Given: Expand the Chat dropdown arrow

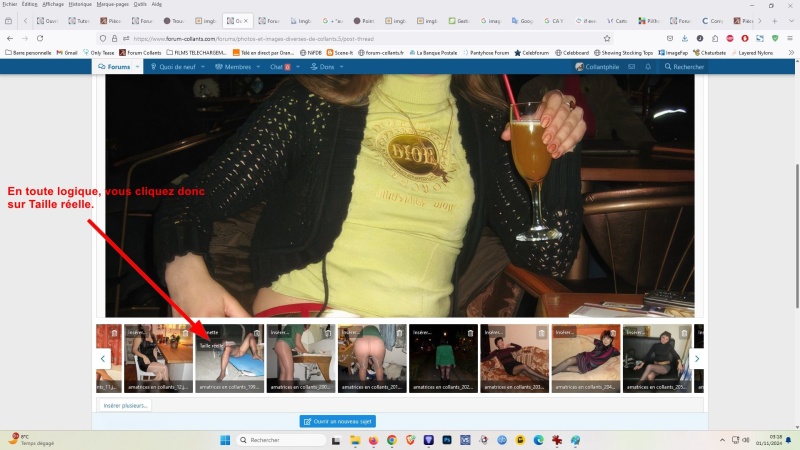Looking at the screenshot, I should click(298, 67).
